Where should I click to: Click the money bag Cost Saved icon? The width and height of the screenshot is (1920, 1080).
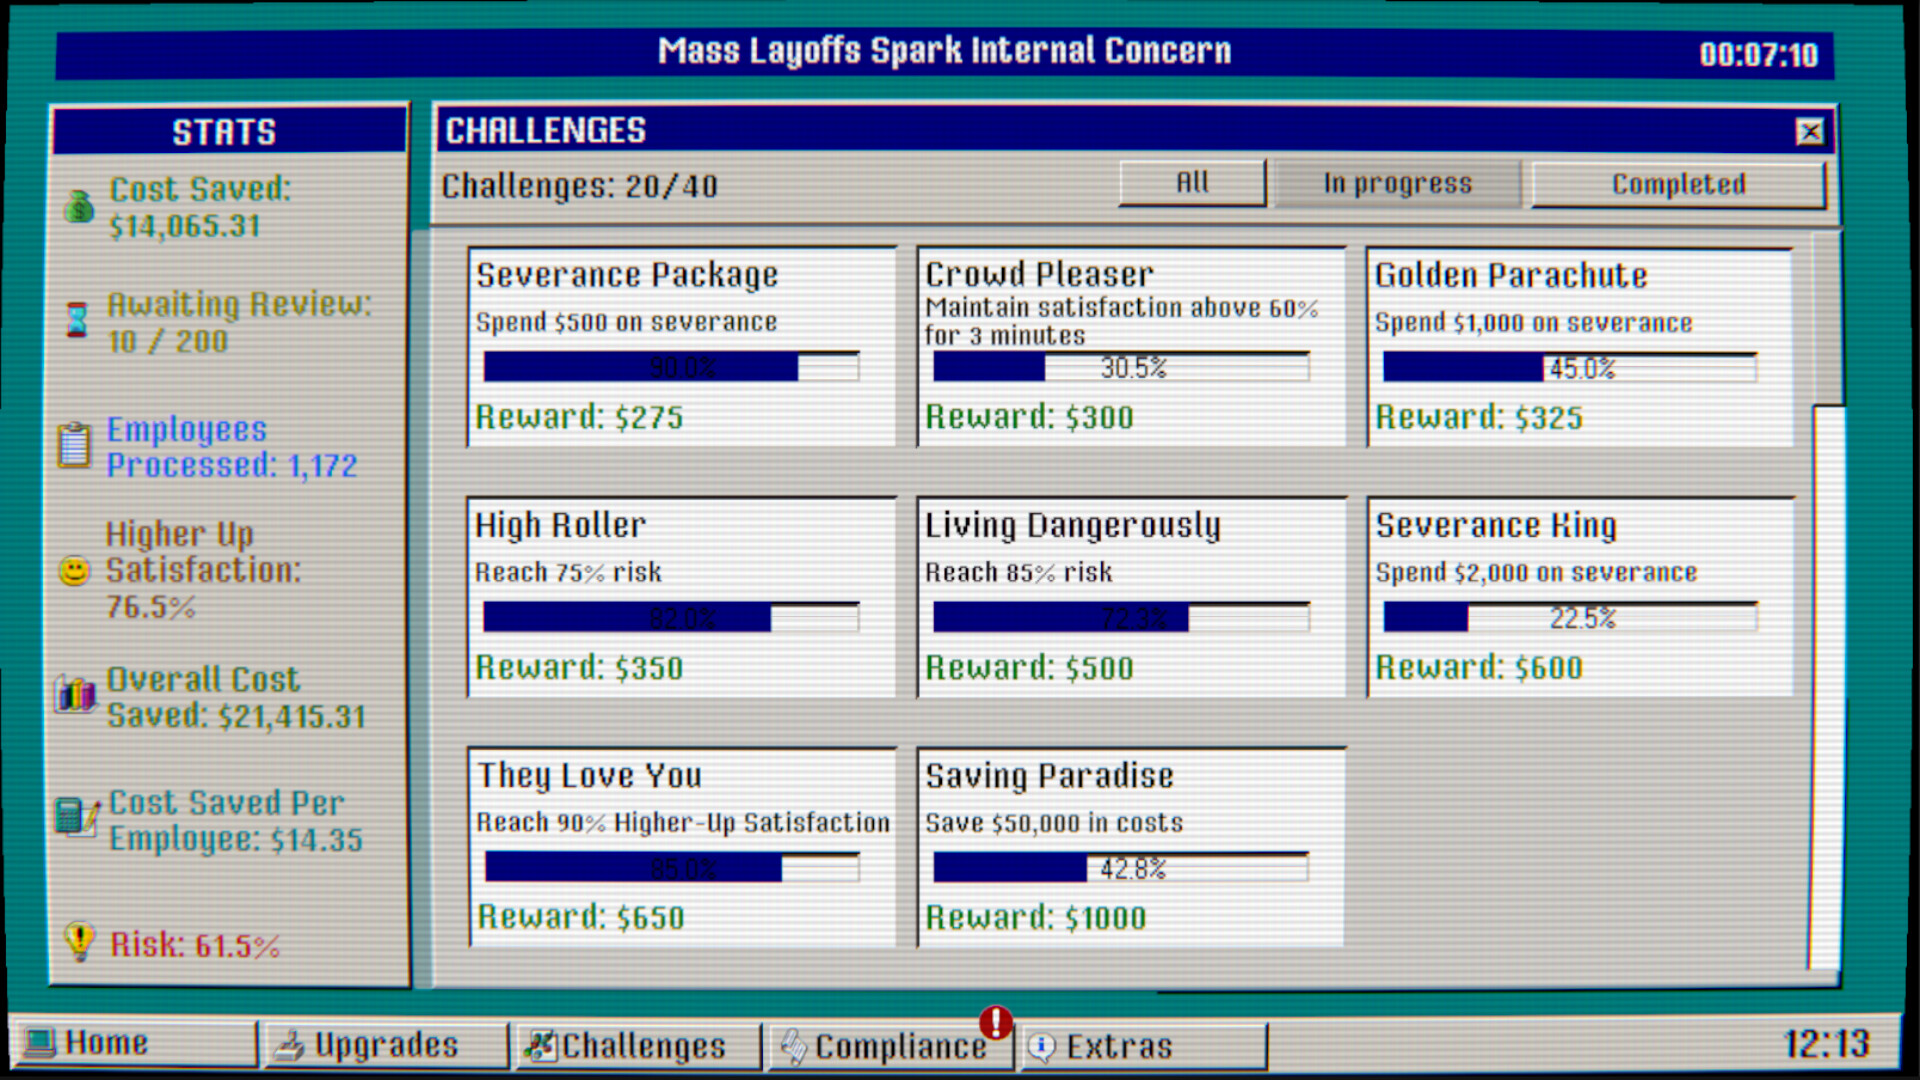pos(79,207)
